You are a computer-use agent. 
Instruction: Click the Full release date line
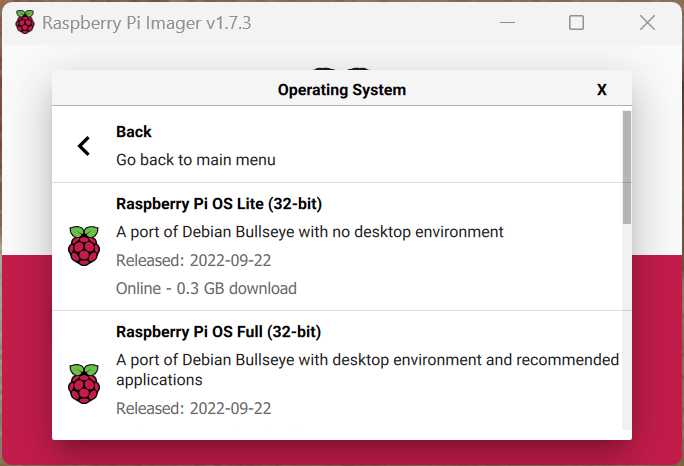pyautogui.click(x=194, y=408)
